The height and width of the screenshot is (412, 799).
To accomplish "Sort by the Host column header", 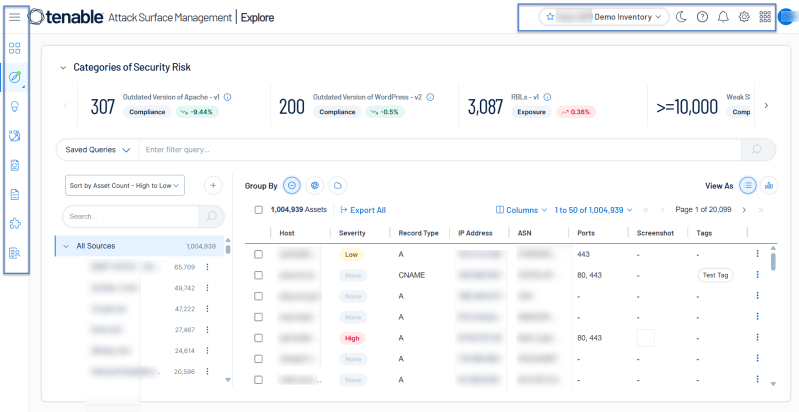I will pyautogui.click(x=287, y=233).
